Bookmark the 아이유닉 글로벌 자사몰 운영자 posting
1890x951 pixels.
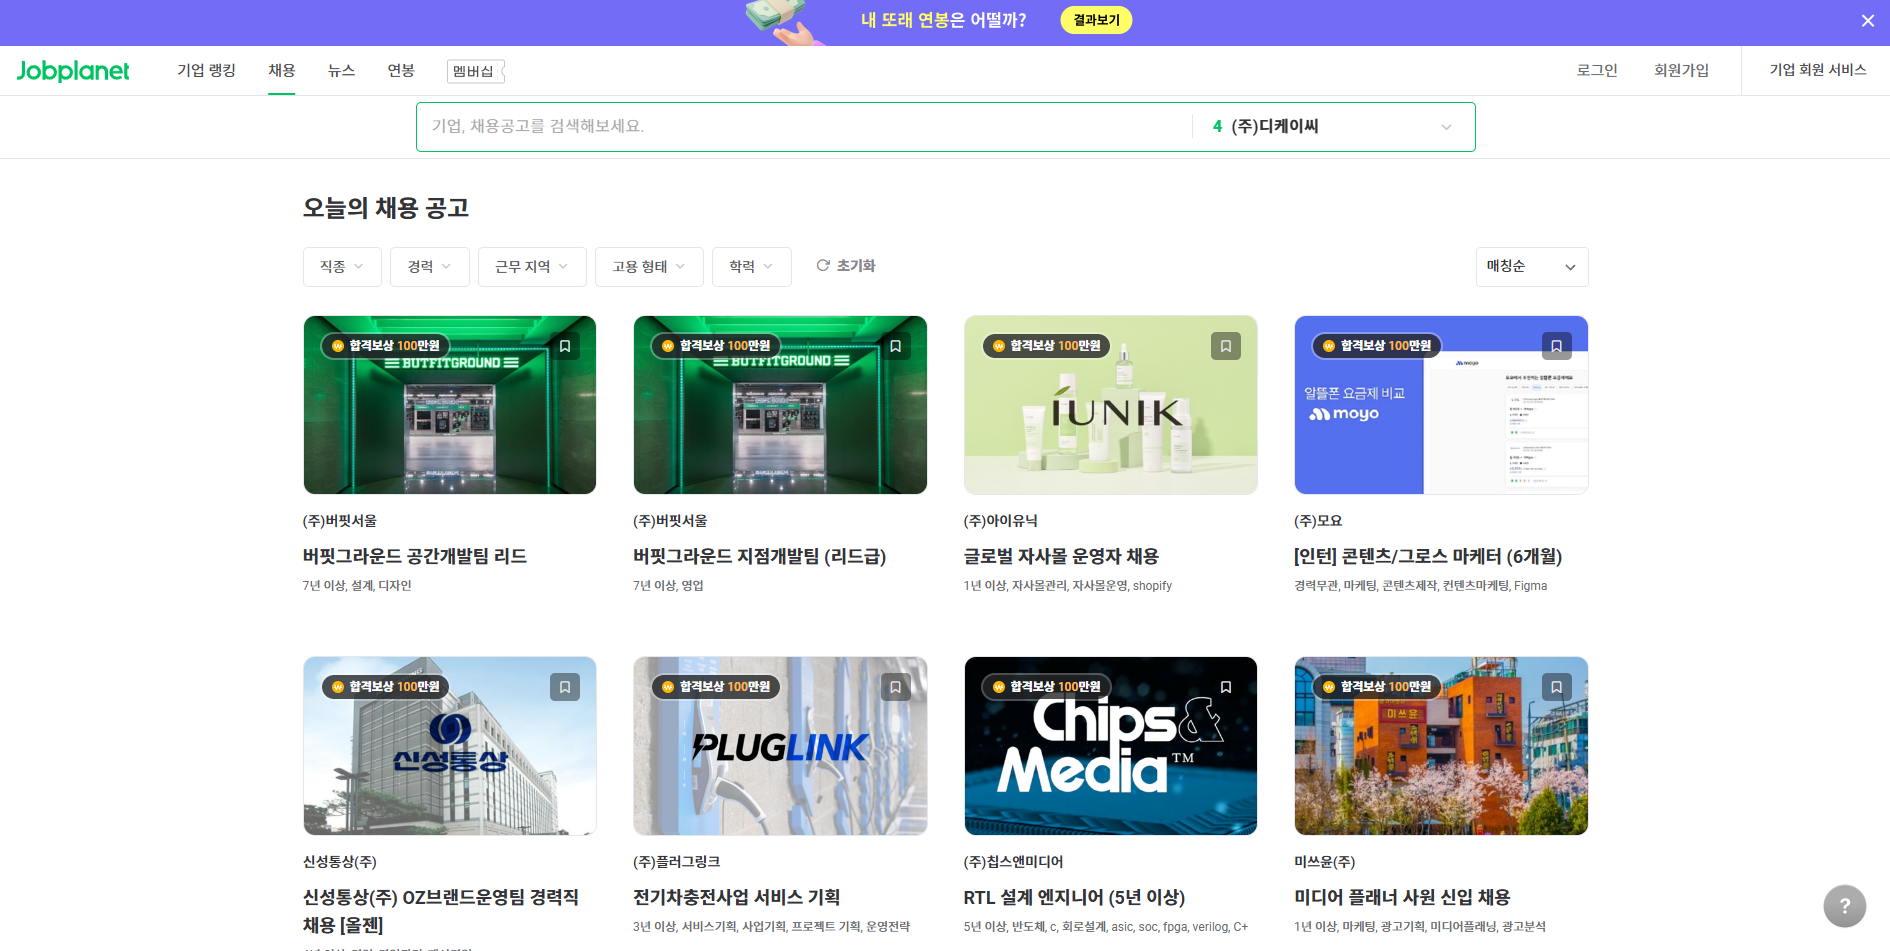click(1225, 345)
